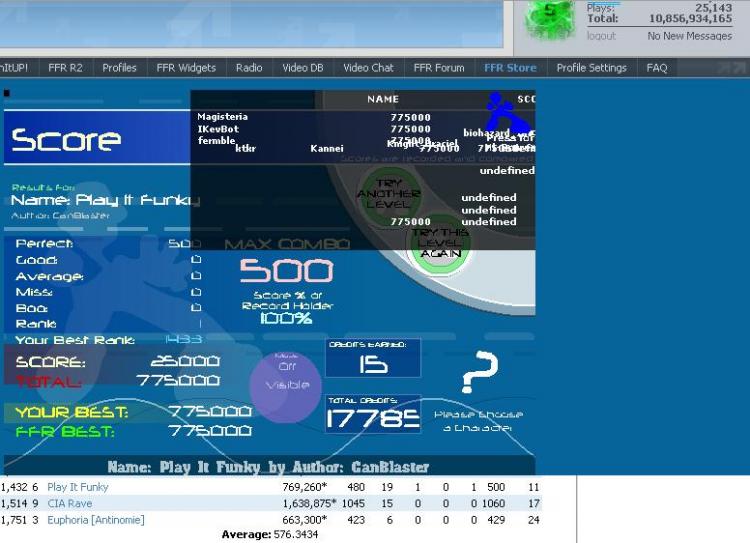Go to the FFR Forum tab
This screenshot has height=543, width=750.
[x=439, y=68]
